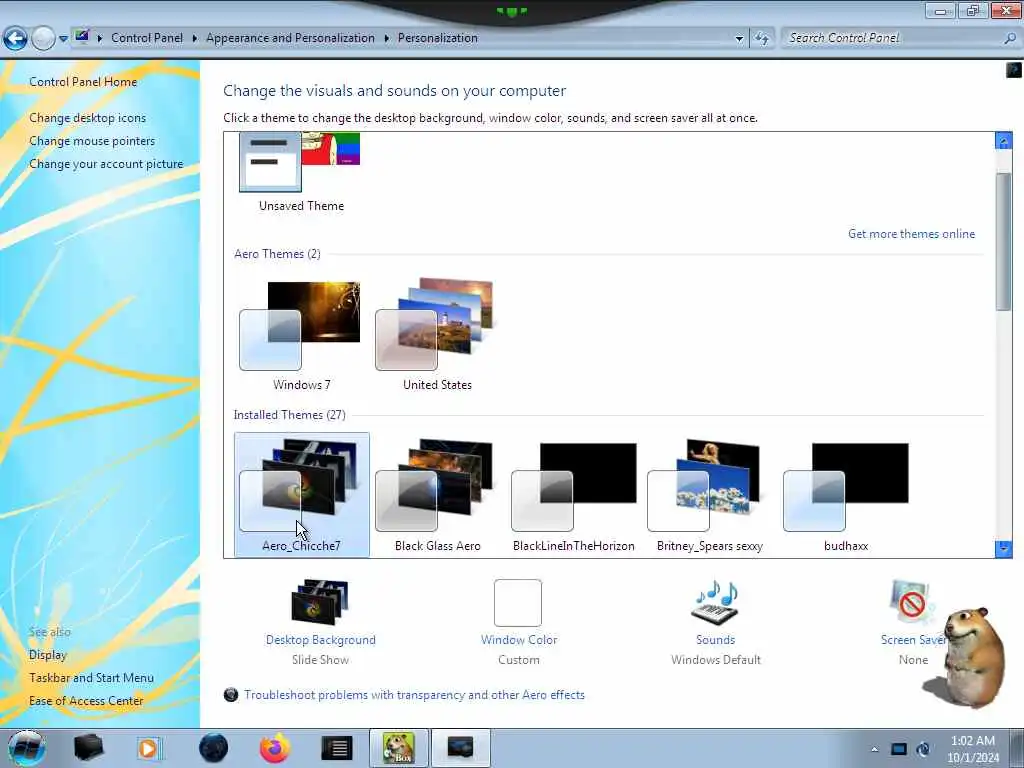Image resolution: width=1024 pixels, height=768 pixels.
Task: Click Get more themes online link
Action: (911, 234)
